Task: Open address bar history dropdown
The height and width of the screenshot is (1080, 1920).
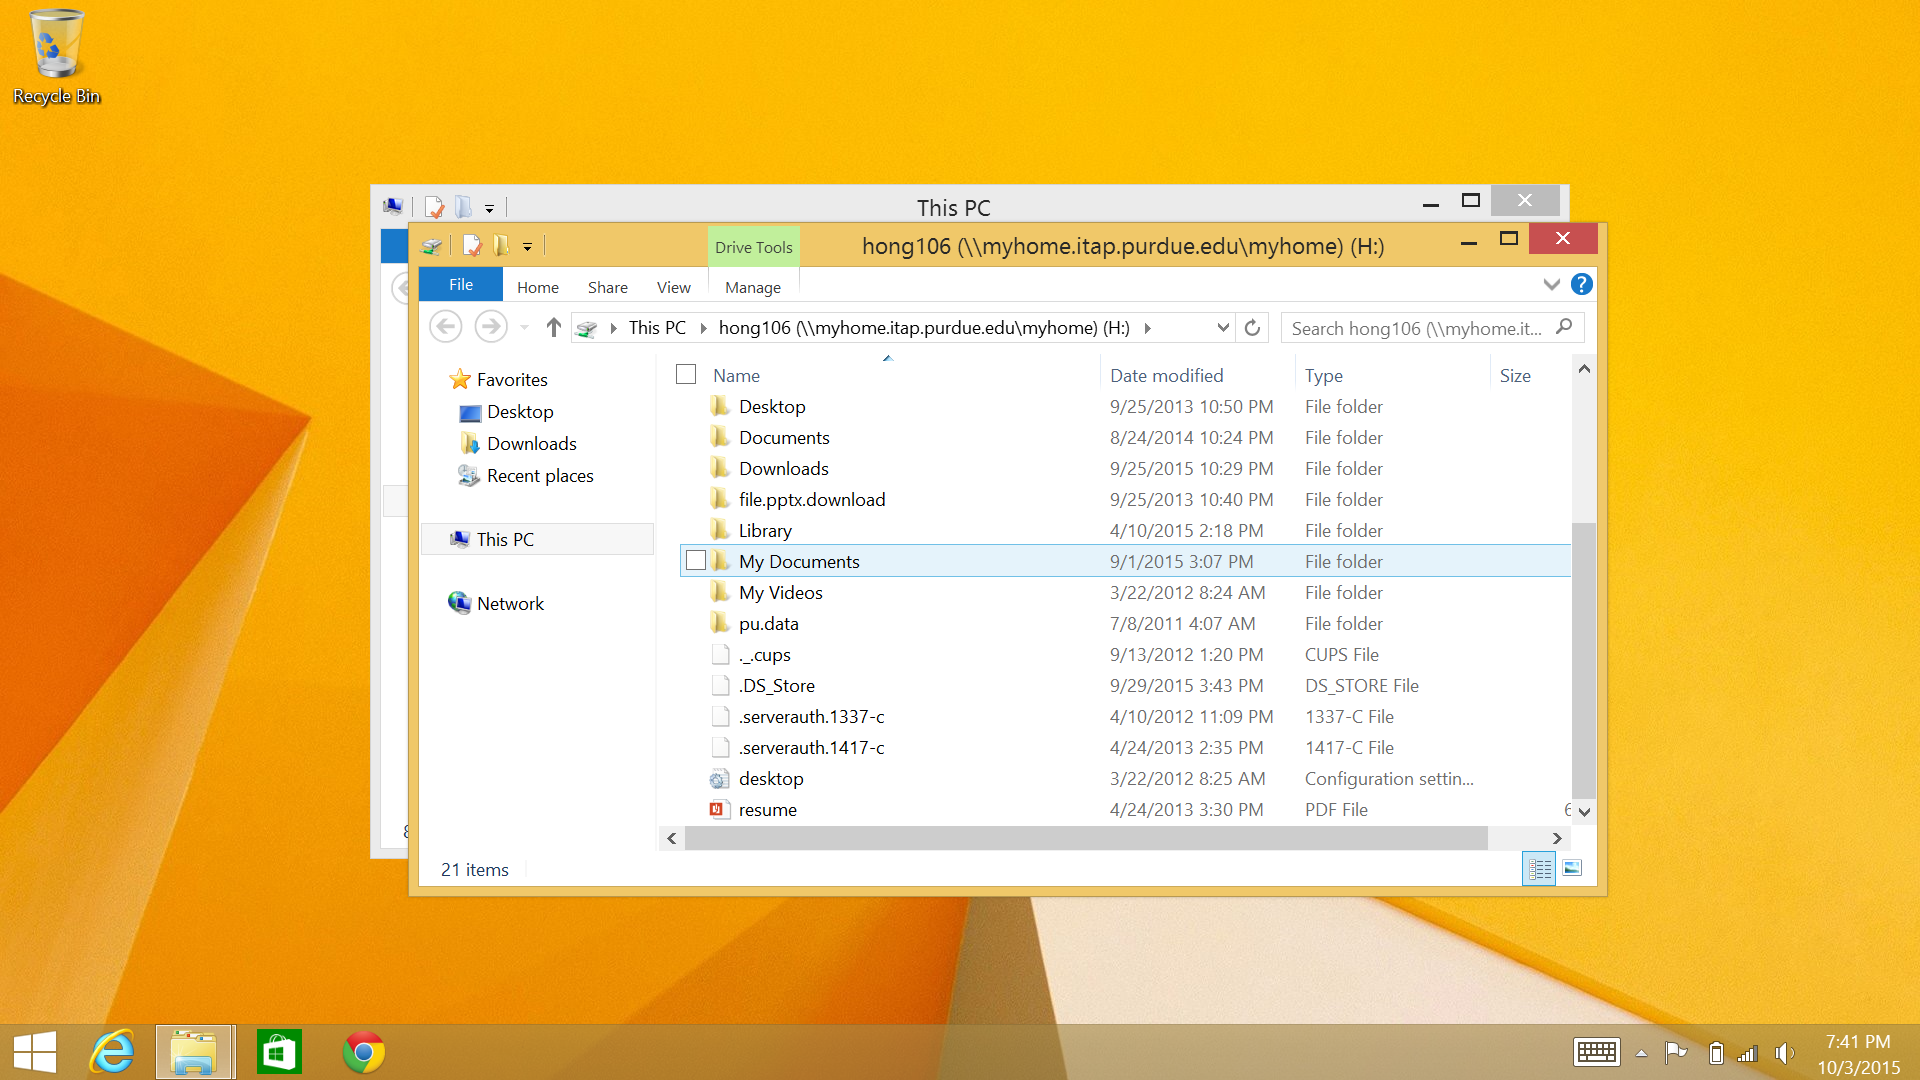Action: pyautogui.click(x=1222, y=328)
